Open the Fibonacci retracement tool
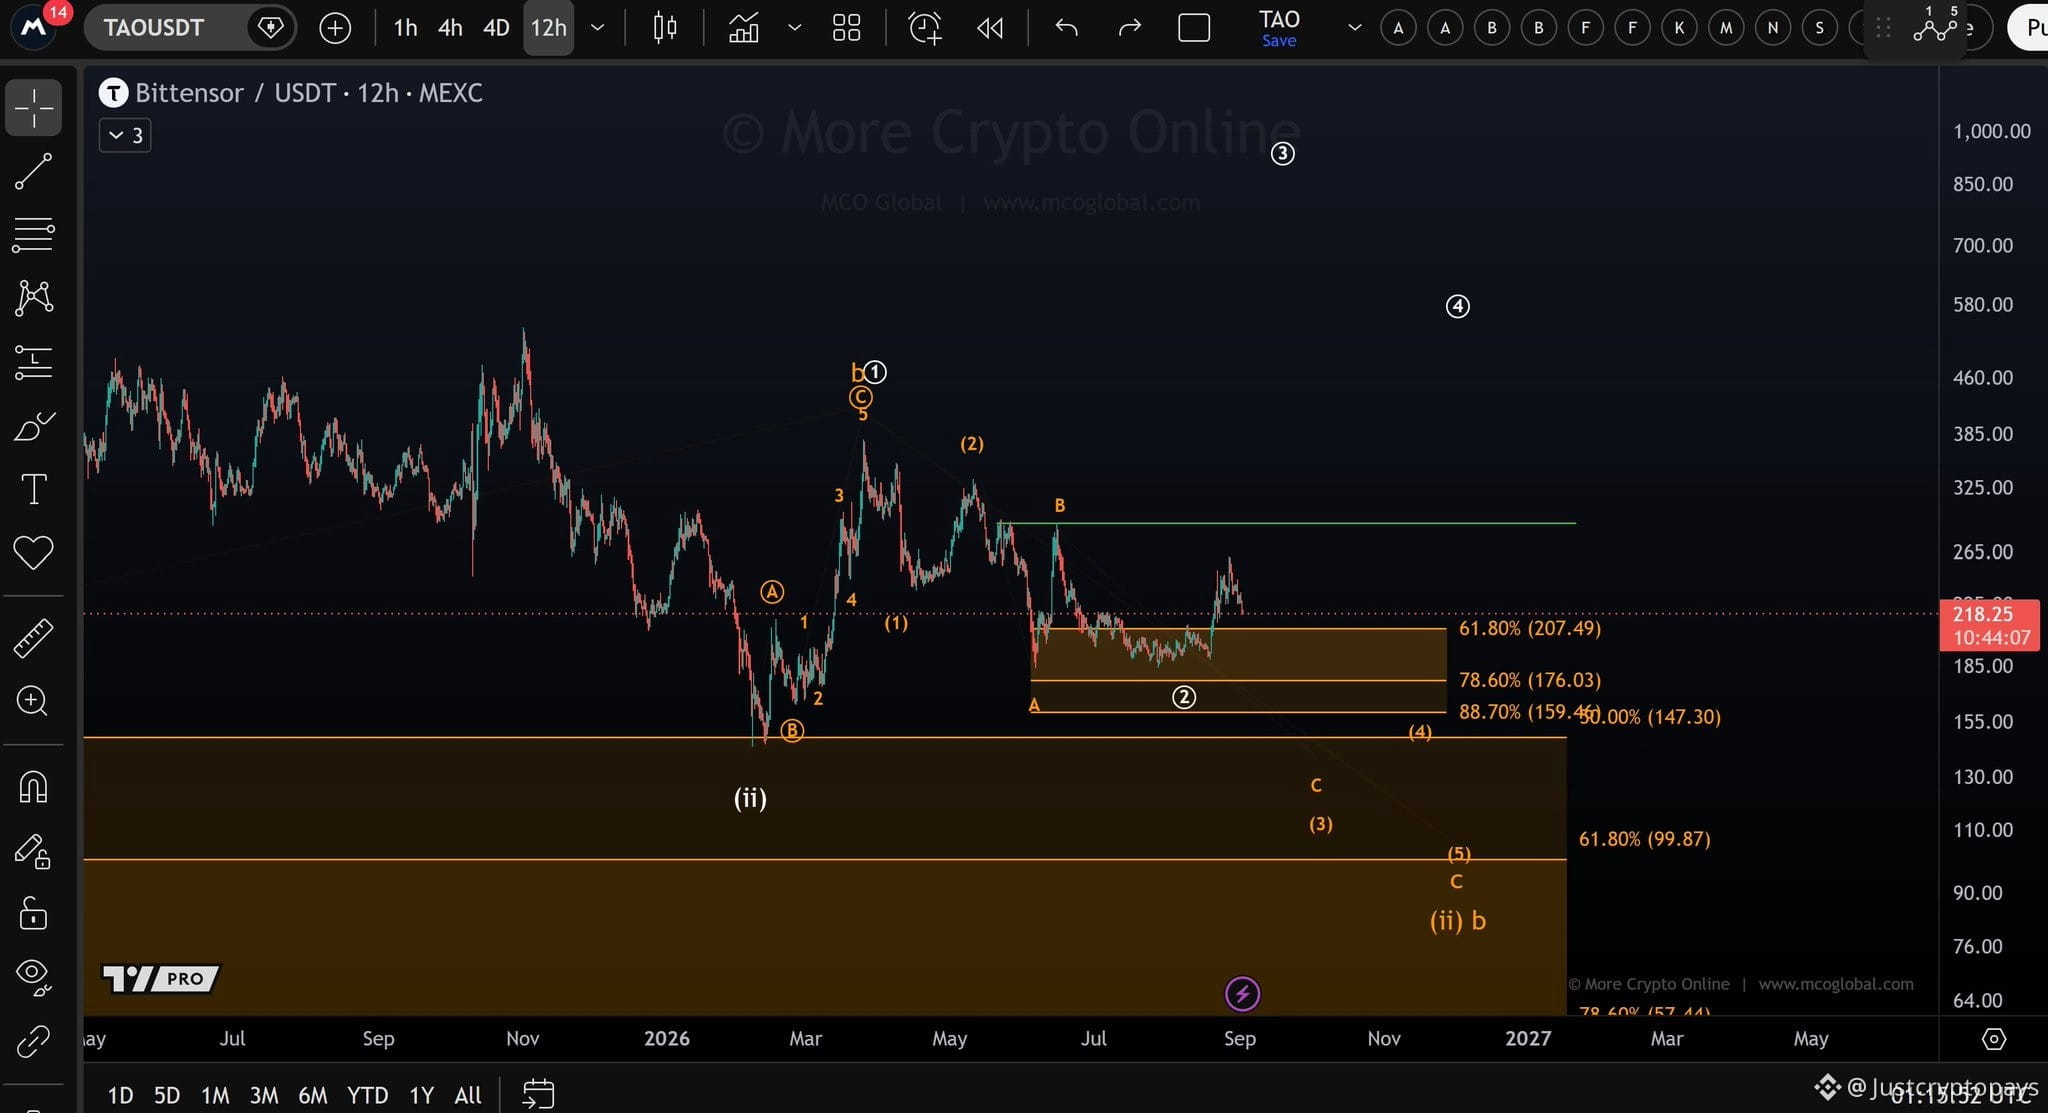 coord(33,235)
